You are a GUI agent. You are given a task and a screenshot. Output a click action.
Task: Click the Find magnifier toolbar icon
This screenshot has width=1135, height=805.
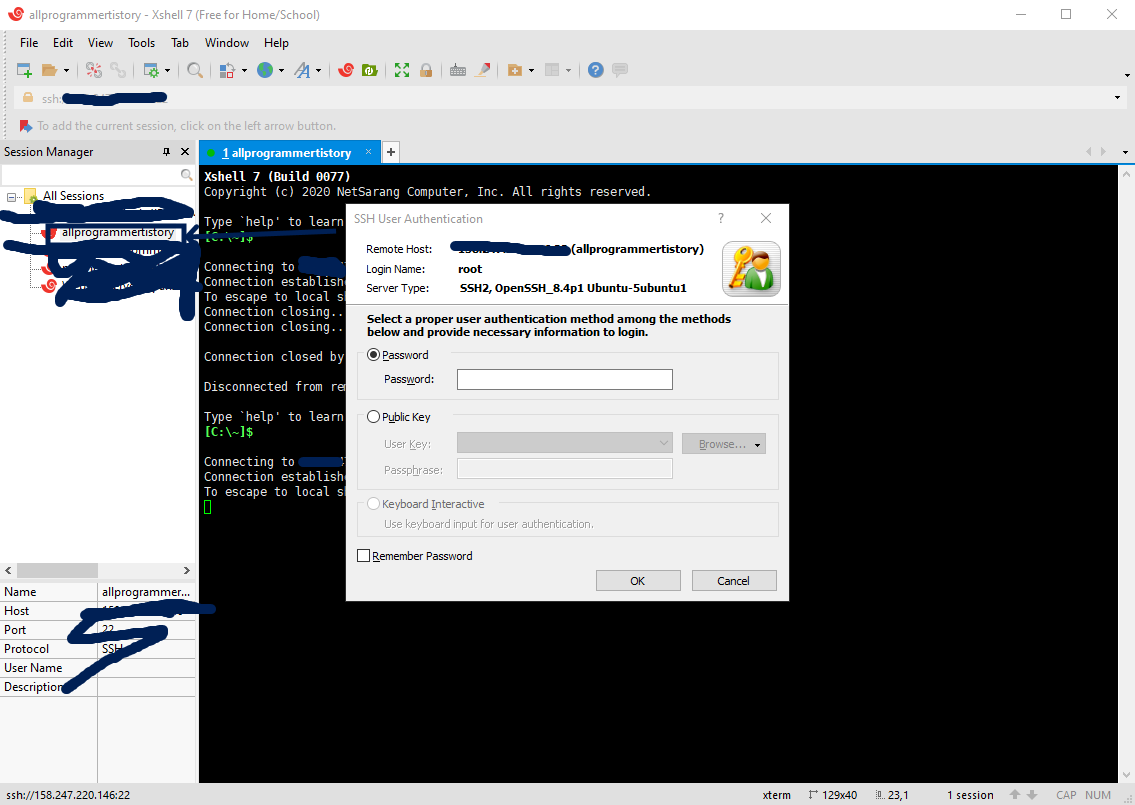click(x=195, y=70)
